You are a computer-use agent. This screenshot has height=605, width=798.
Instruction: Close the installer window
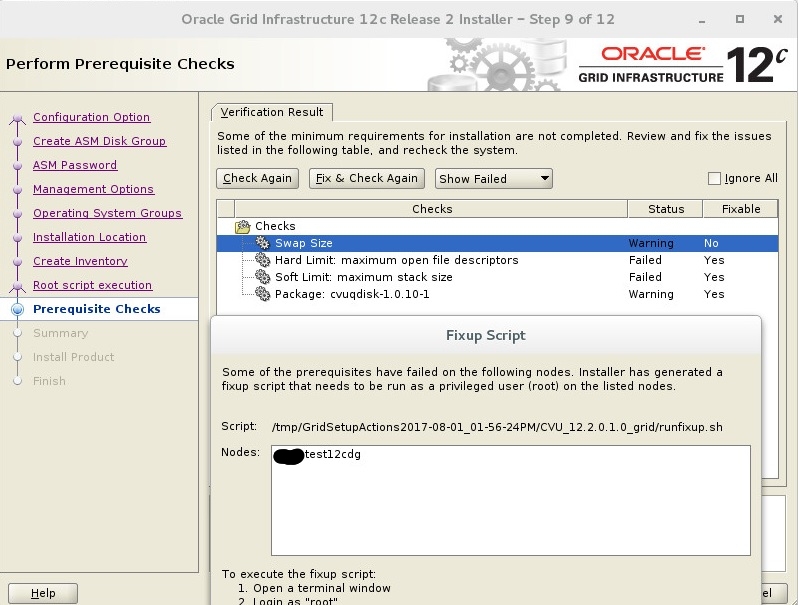tap(778, 19)
